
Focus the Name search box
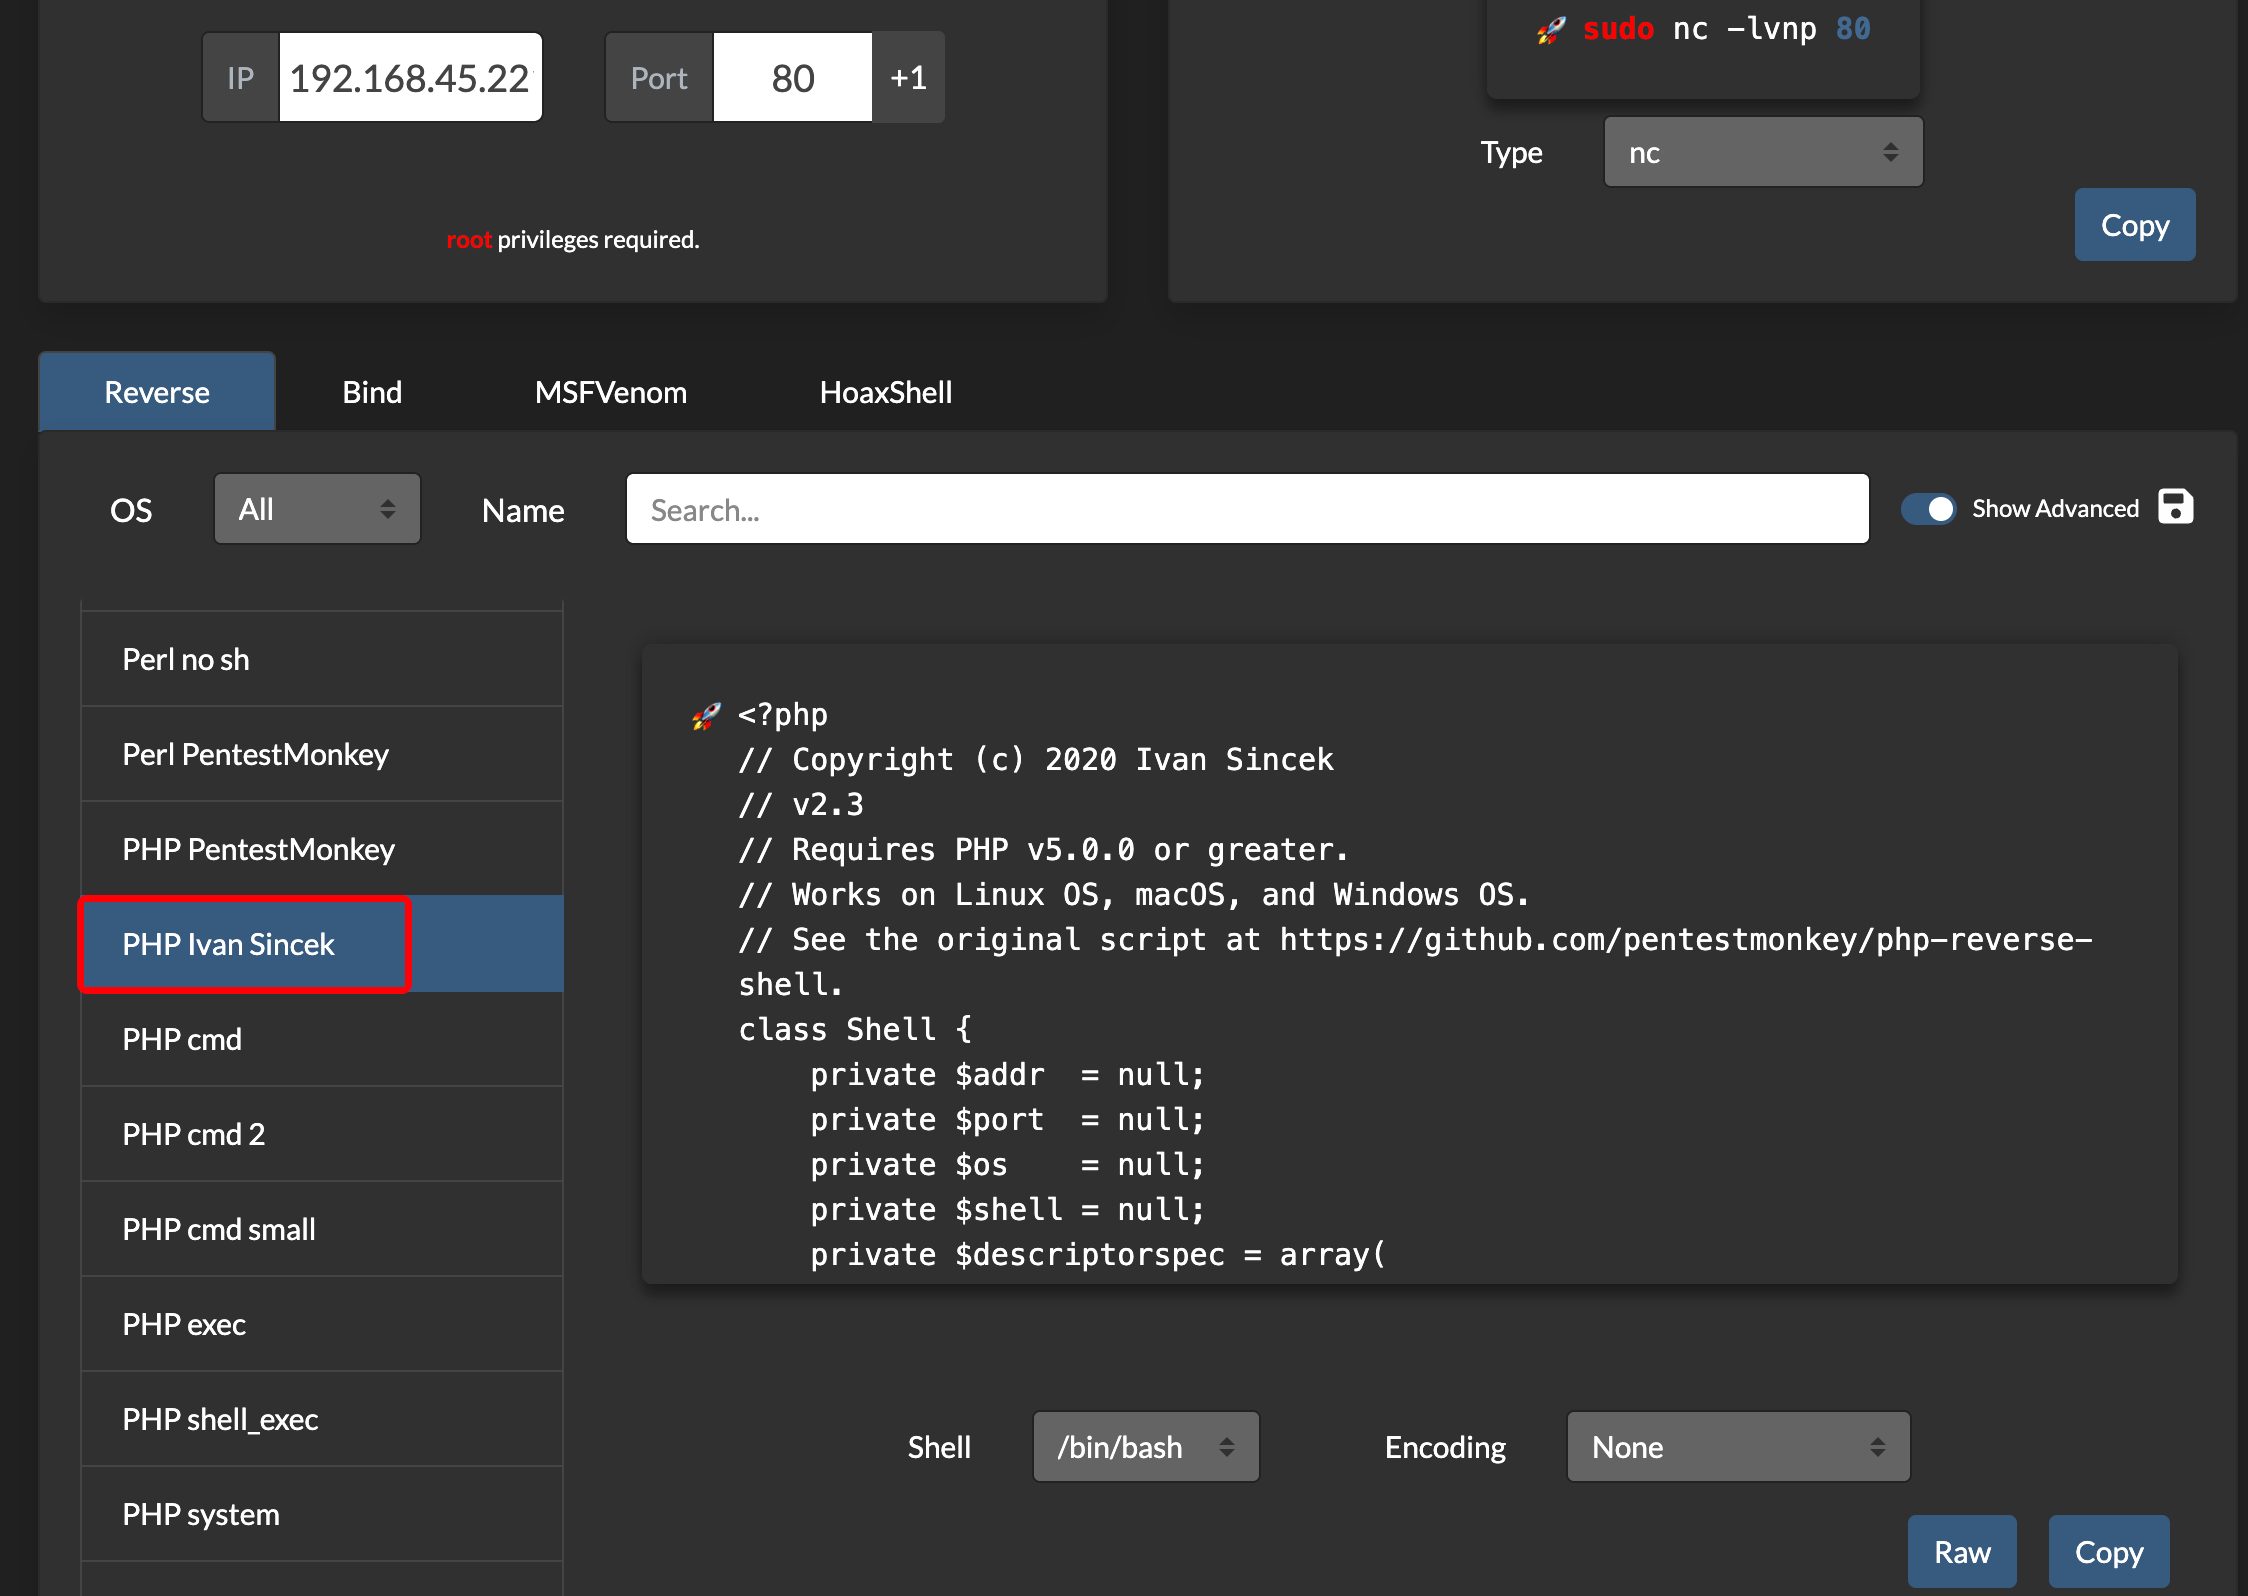click(x=1247, y=510)
